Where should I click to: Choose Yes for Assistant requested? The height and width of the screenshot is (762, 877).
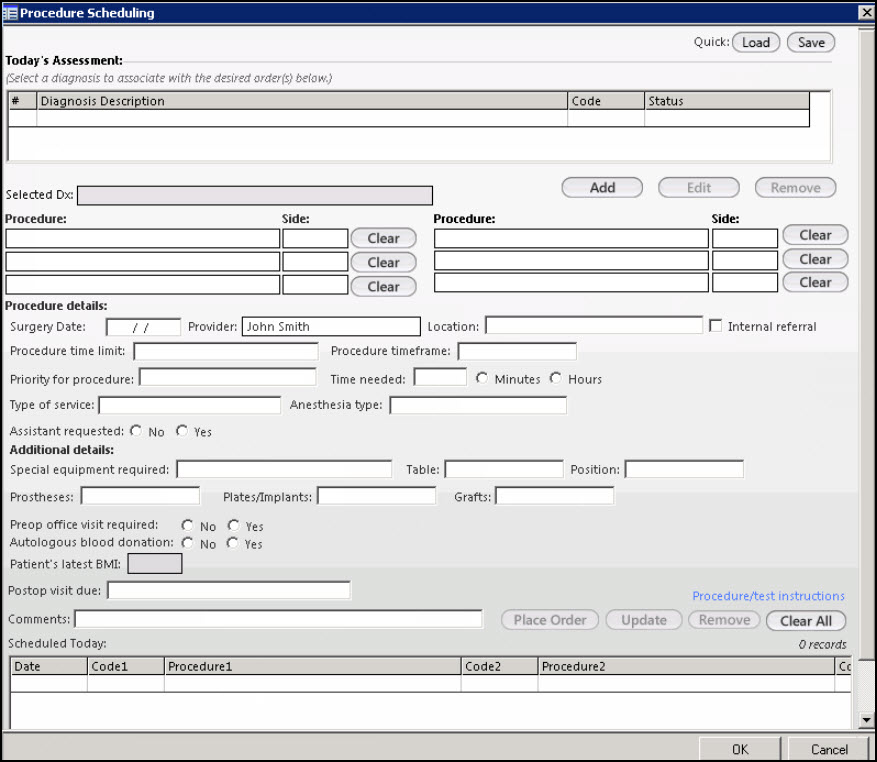182,431
